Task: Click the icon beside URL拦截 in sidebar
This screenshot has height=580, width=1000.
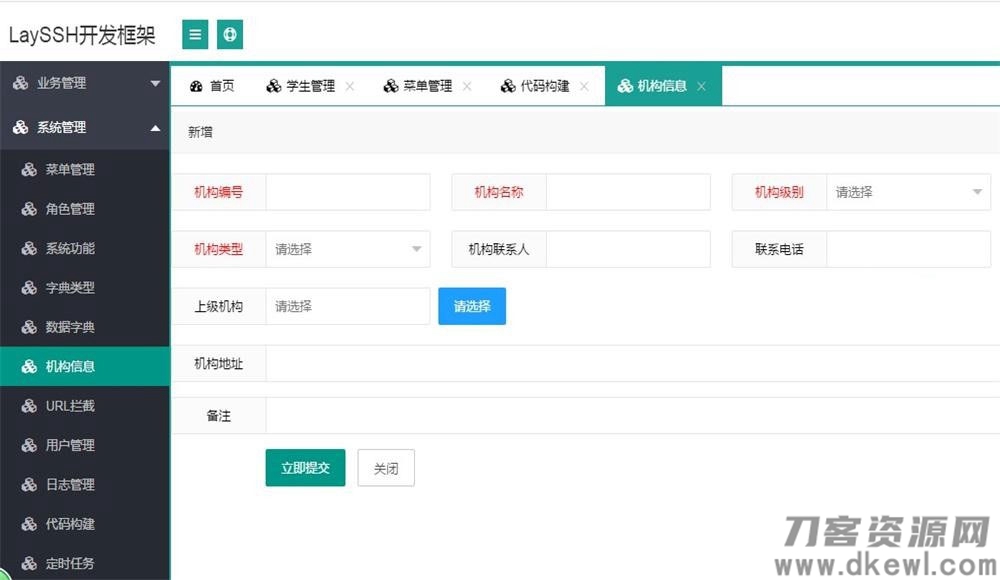Action: coord(28,405)
